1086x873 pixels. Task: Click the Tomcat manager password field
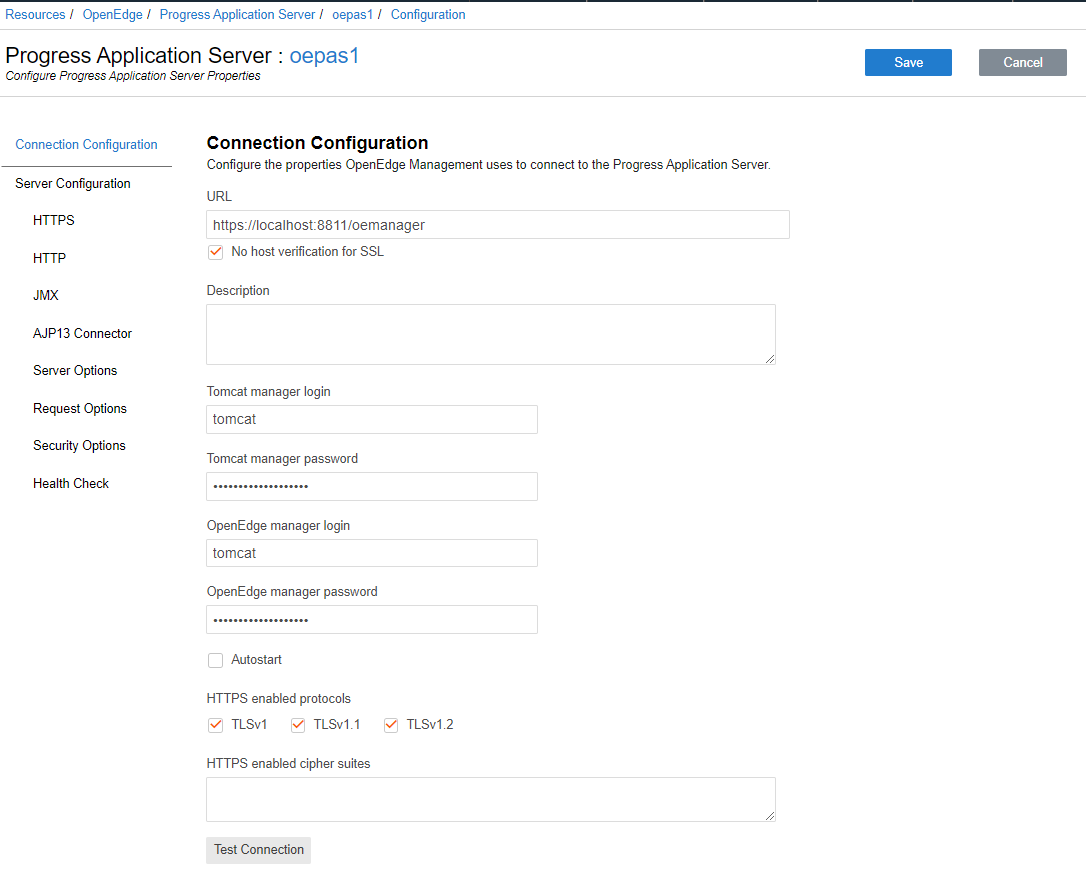(x=372, y=486)
